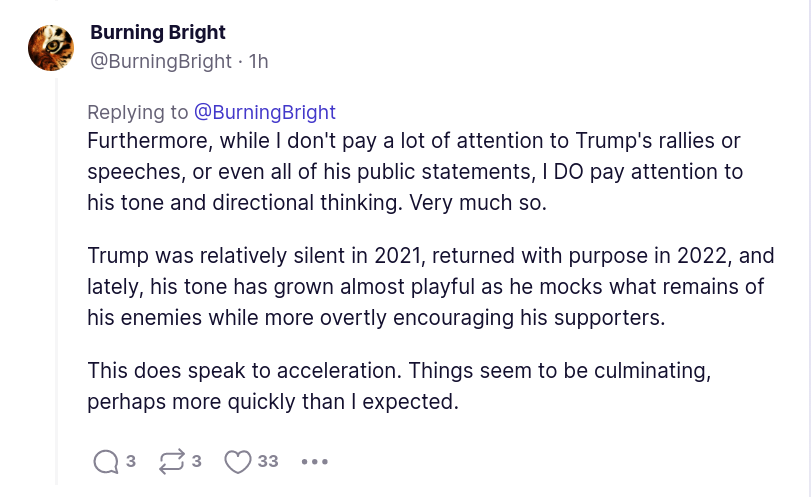The width and height of the screenshot is (811, 497).
Task: Repost this post using the arrows icon
Action: [171, 461]
